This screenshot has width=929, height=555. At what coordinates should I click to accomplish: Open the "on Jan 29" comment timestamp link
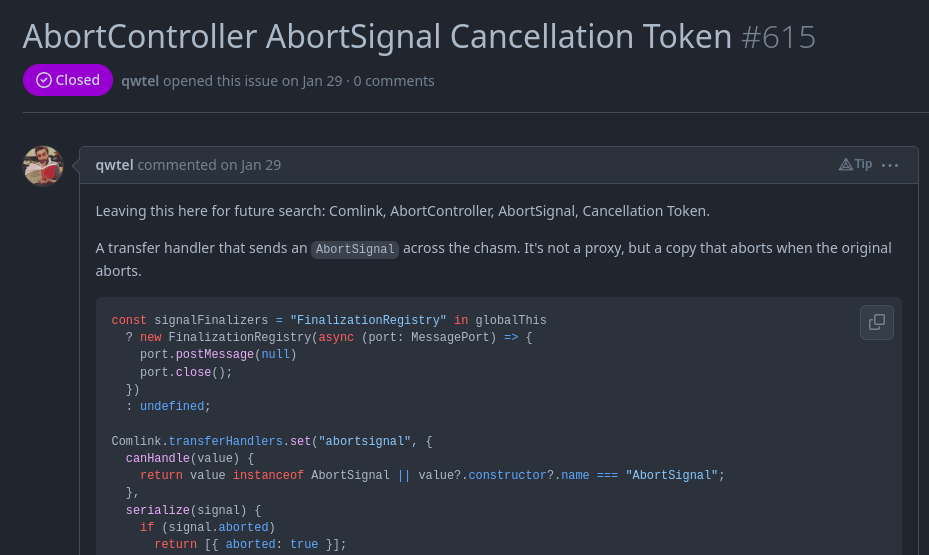coord(251,165)
